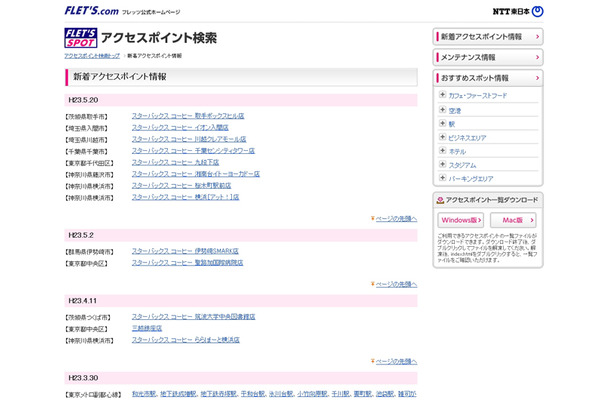This screenshot has height=400, width=610.
Task: Click the H23.5.20 date heading
Action: tap(83, 100)
